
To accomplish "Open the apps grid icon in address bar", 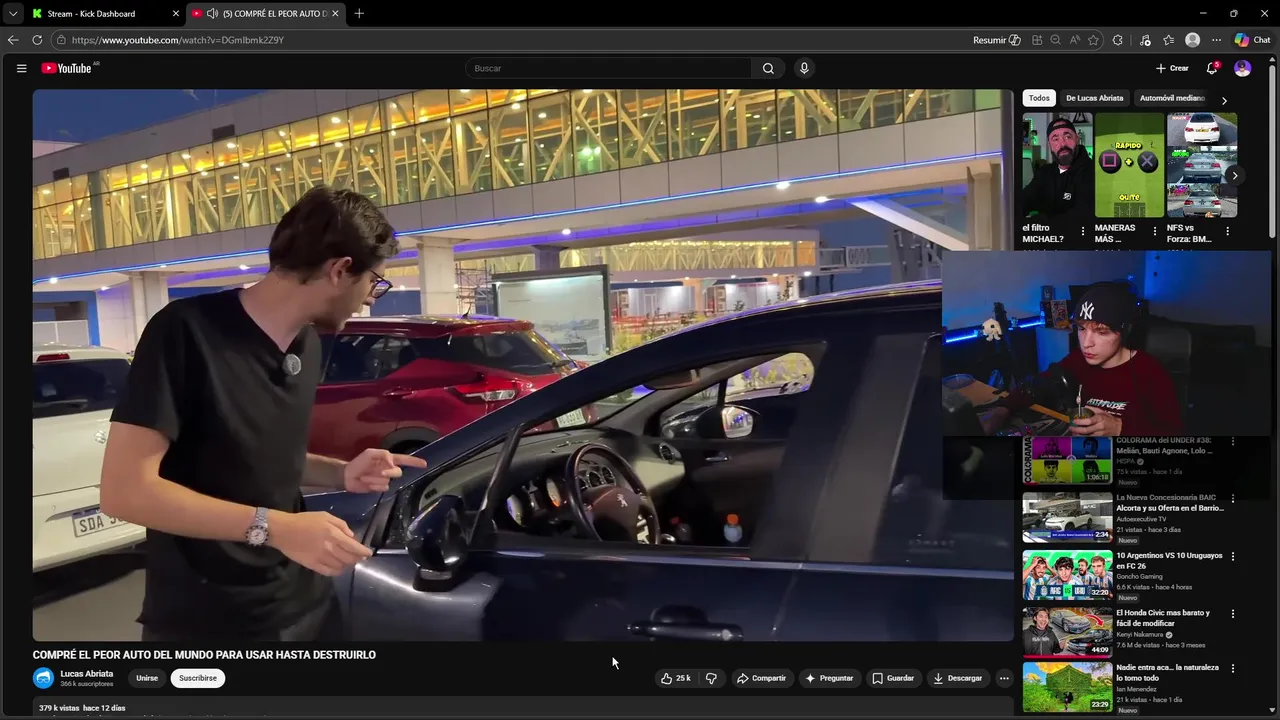I will point(1037,40).
